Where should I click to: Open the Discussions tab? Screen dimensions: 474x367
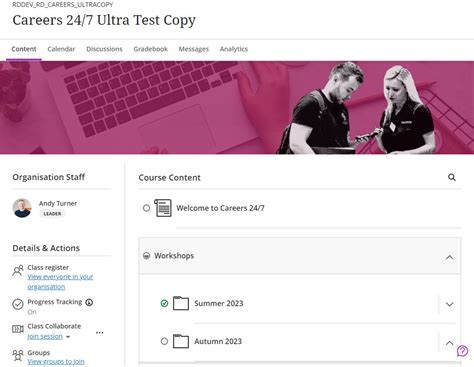tap(104, 49)
